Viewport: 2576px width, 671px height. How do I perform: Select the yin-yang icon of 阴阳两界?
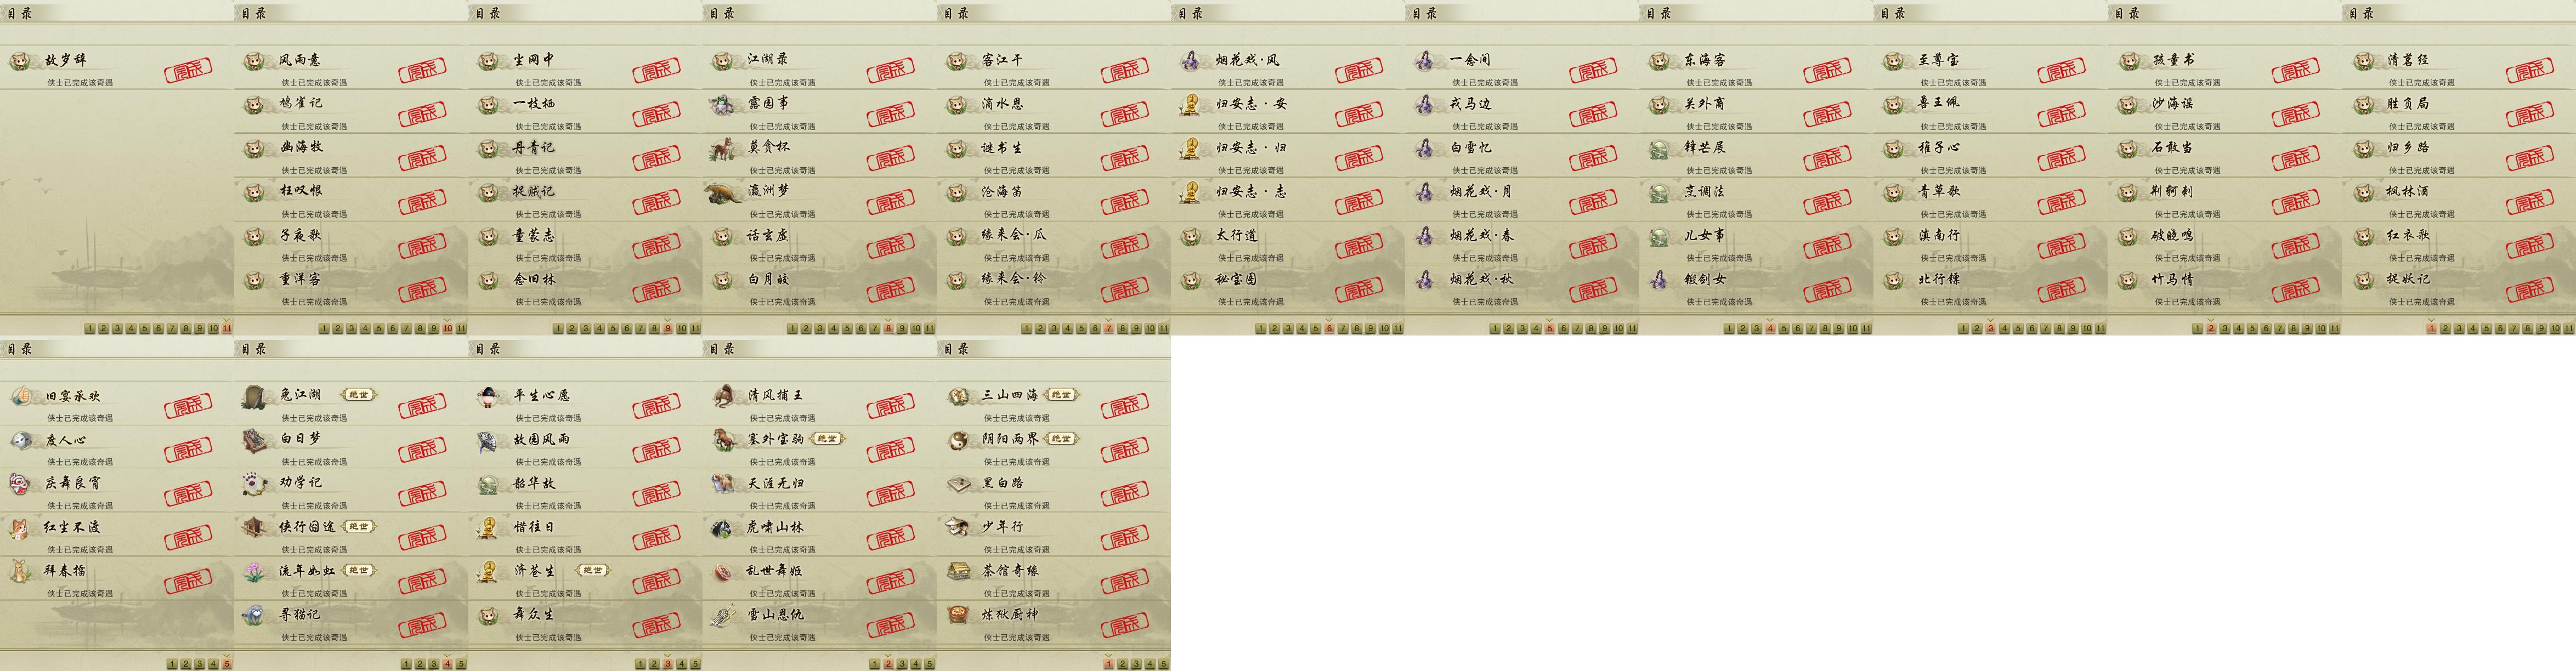click(958, 439)
